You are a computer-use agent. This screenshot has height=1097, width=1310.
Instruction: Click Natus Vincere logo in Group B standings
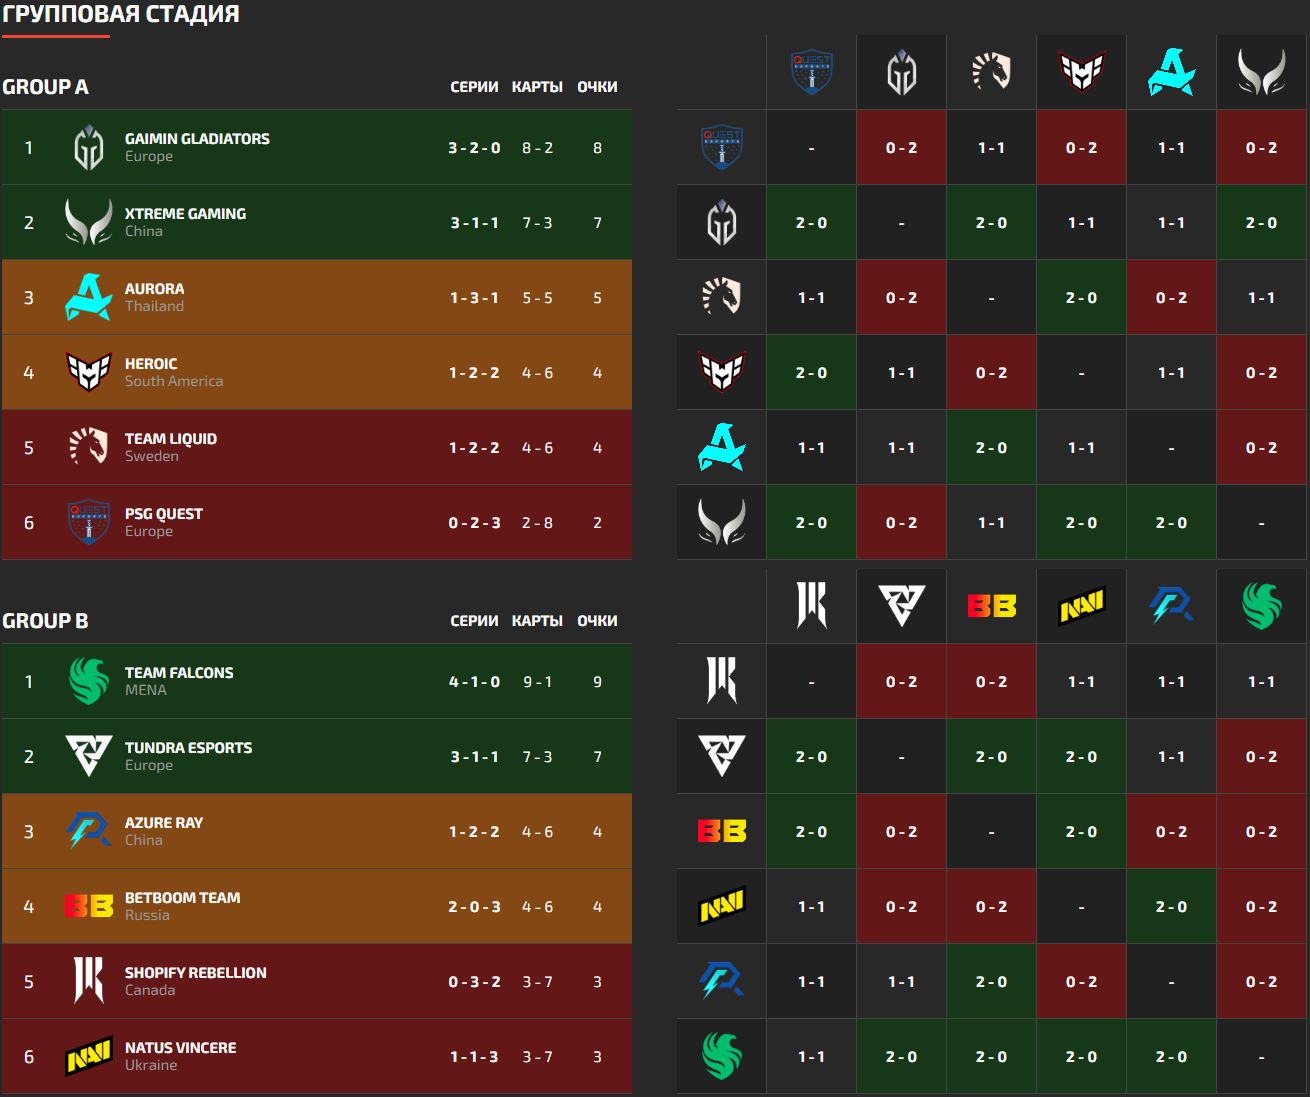(89, 1057)
